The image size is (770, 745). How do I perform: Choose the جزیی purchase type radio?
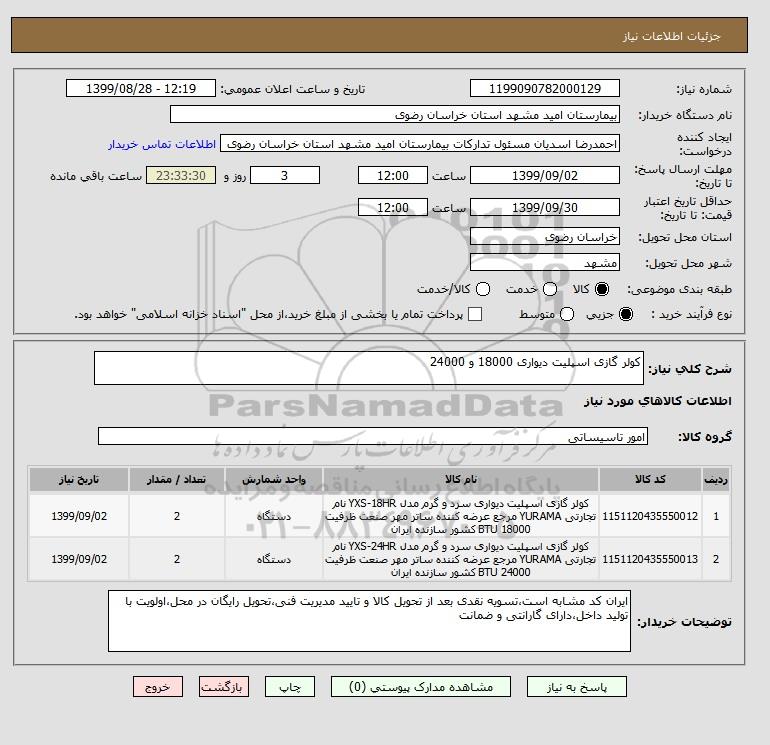(626, 314)
